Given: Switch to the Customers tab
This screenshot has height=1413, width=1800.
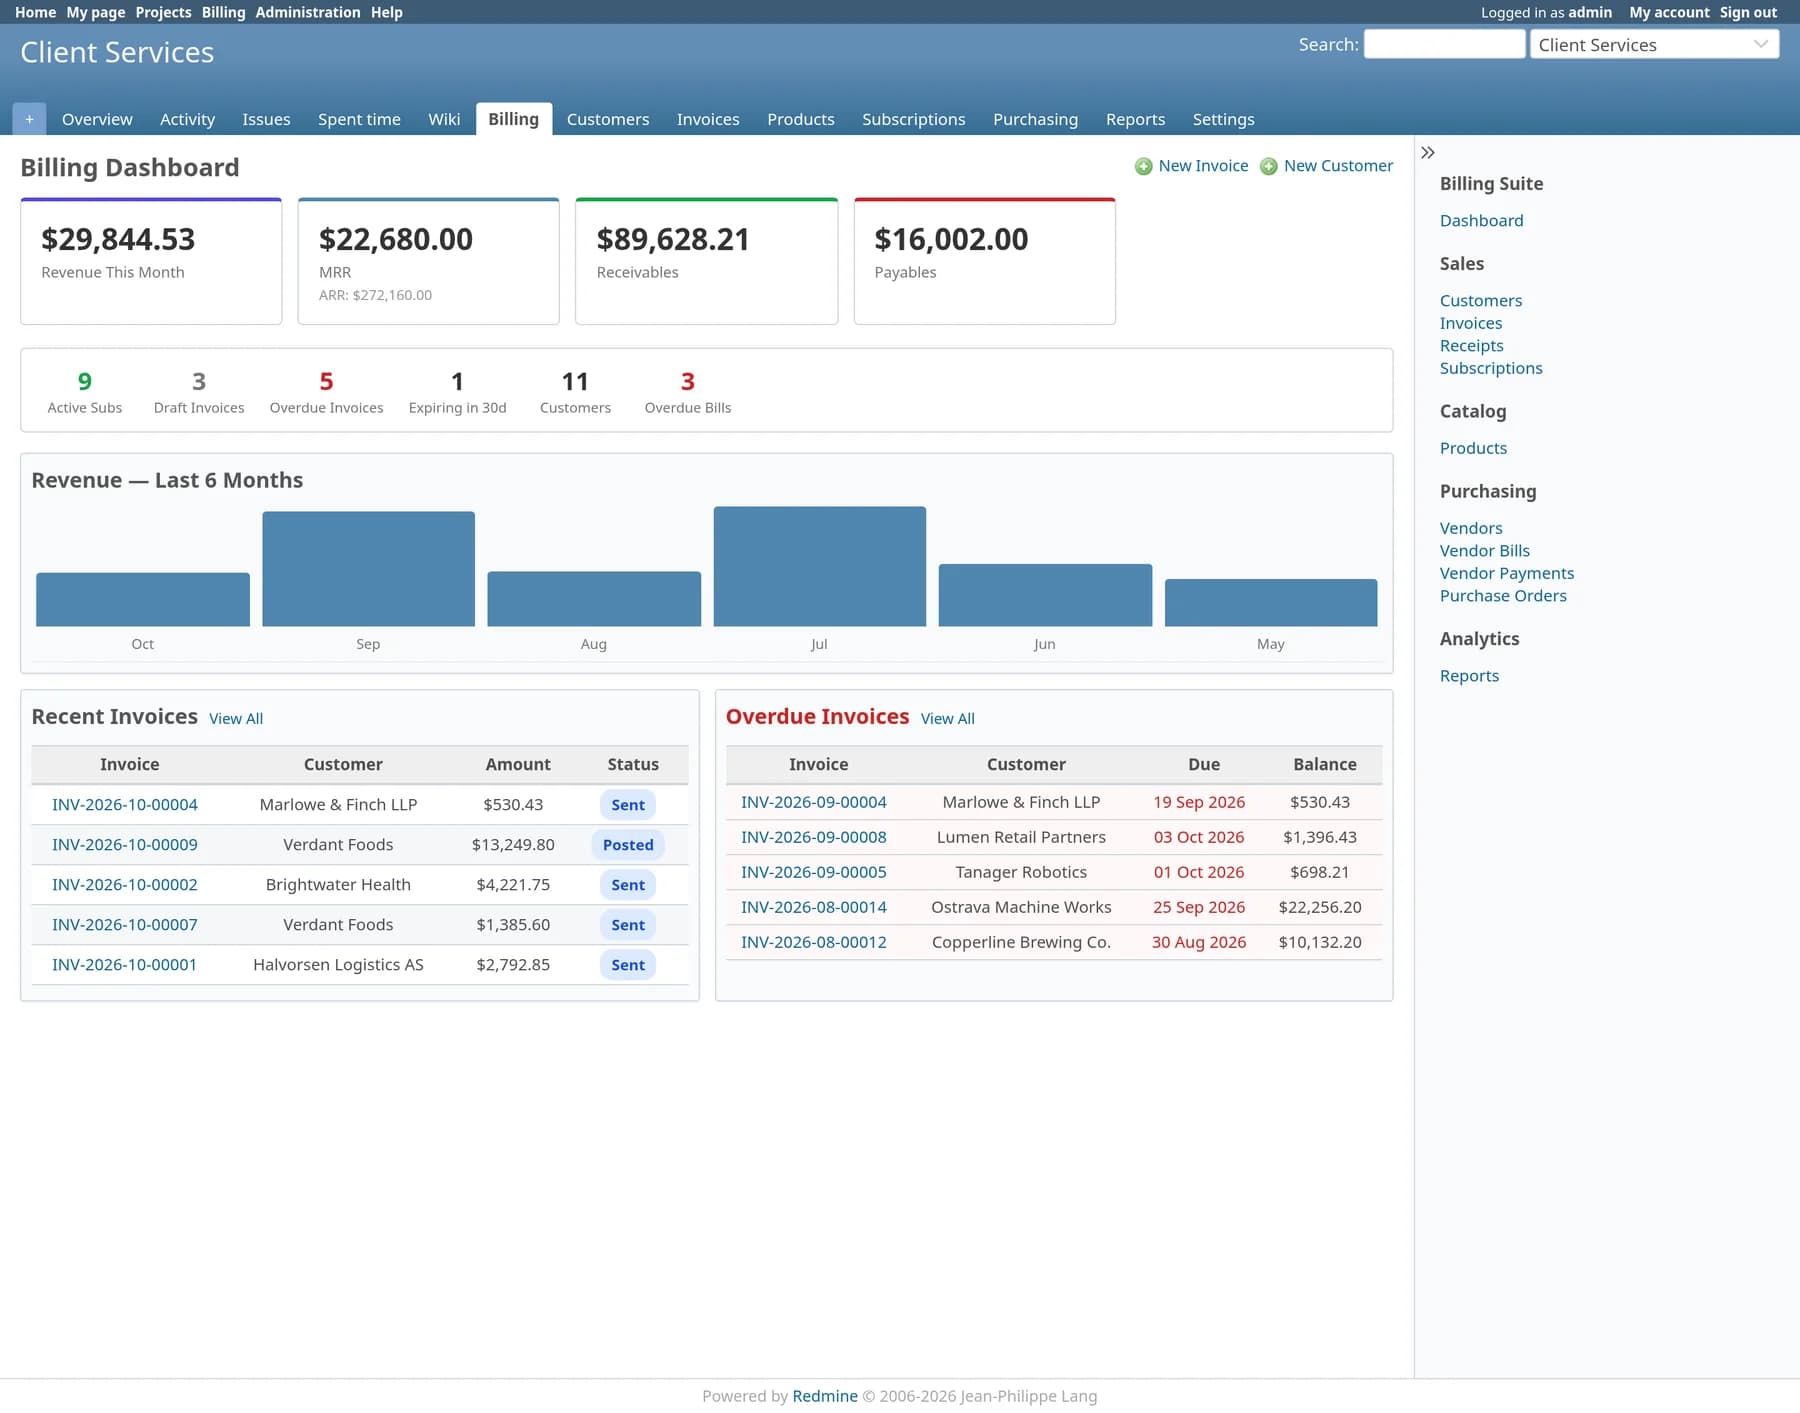Looking at the screenshot, I should (608, 119).
